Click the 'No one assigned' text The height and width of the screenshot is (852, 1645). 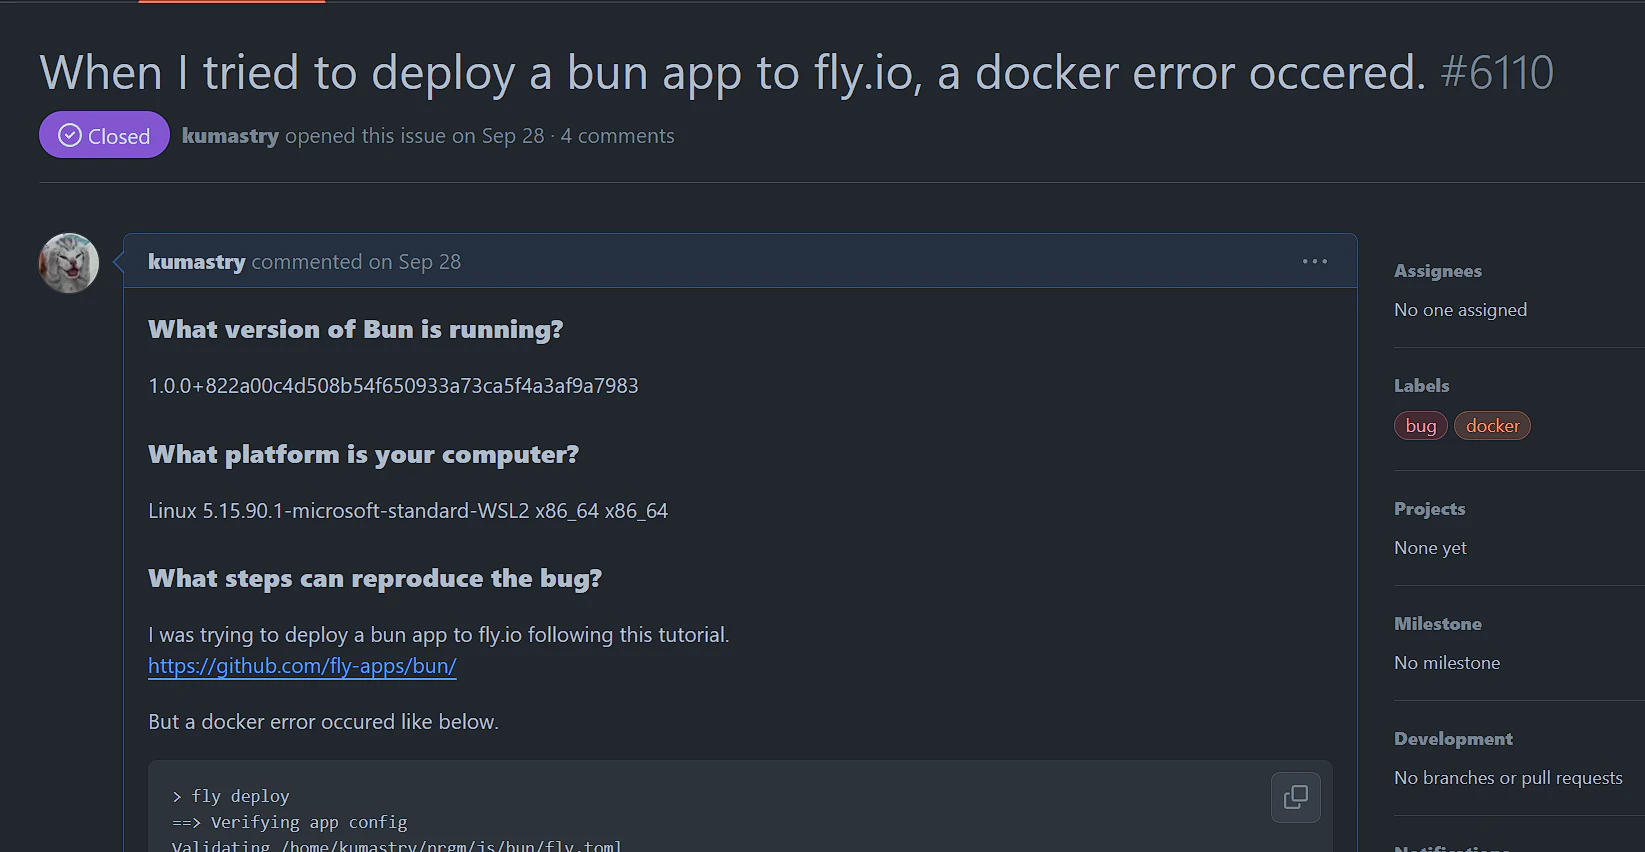1460,310
